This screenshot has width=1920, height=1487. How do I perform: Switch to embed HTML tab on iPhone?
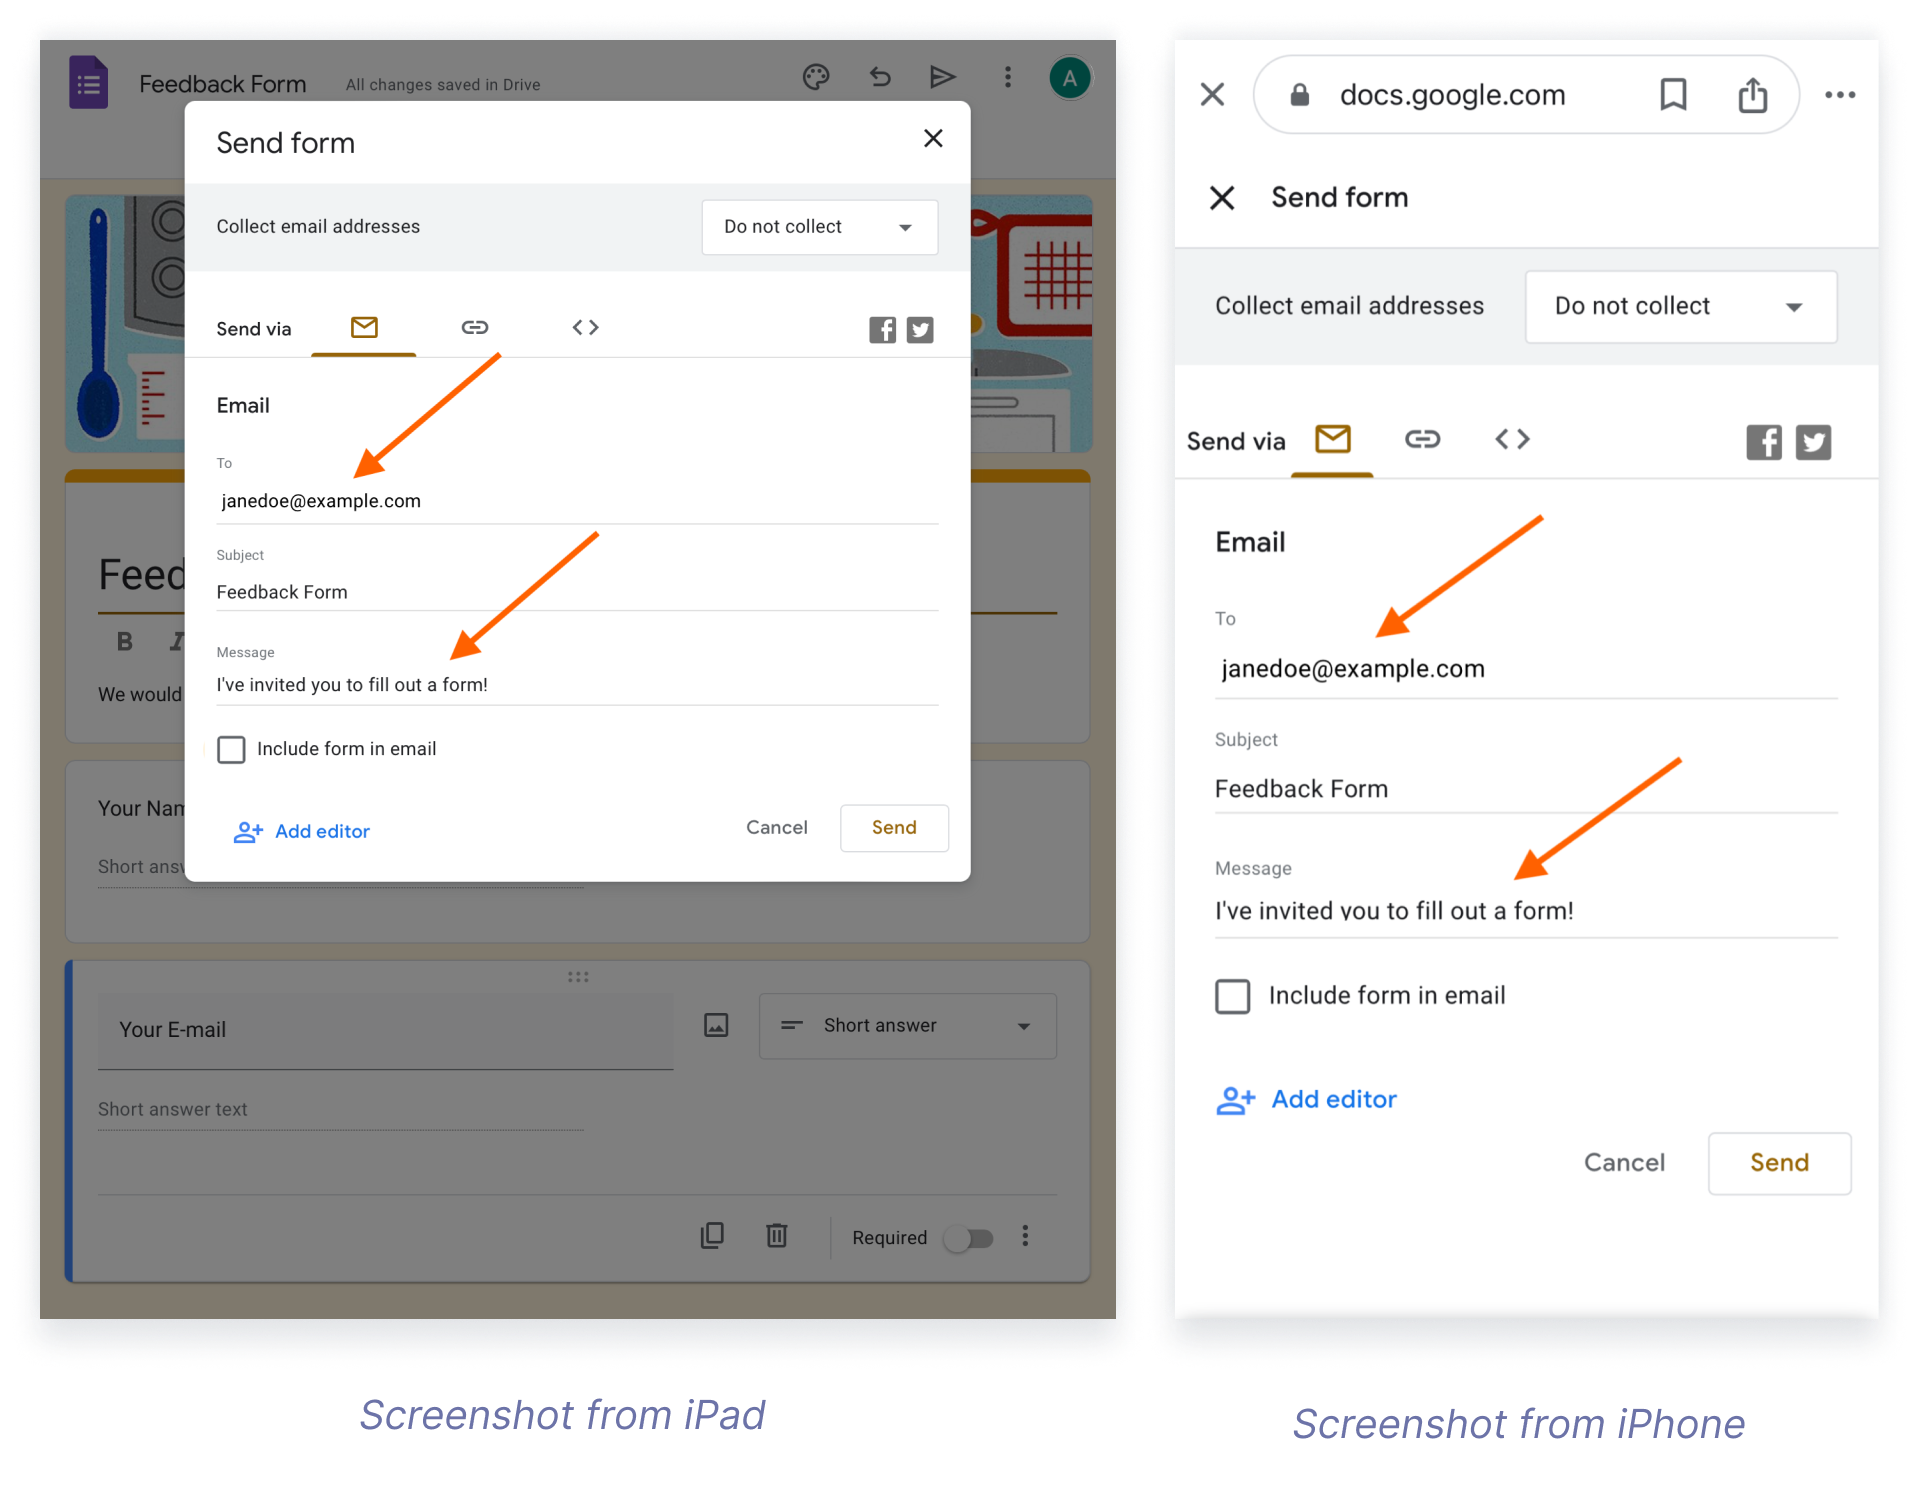(x=1512, y=439)
